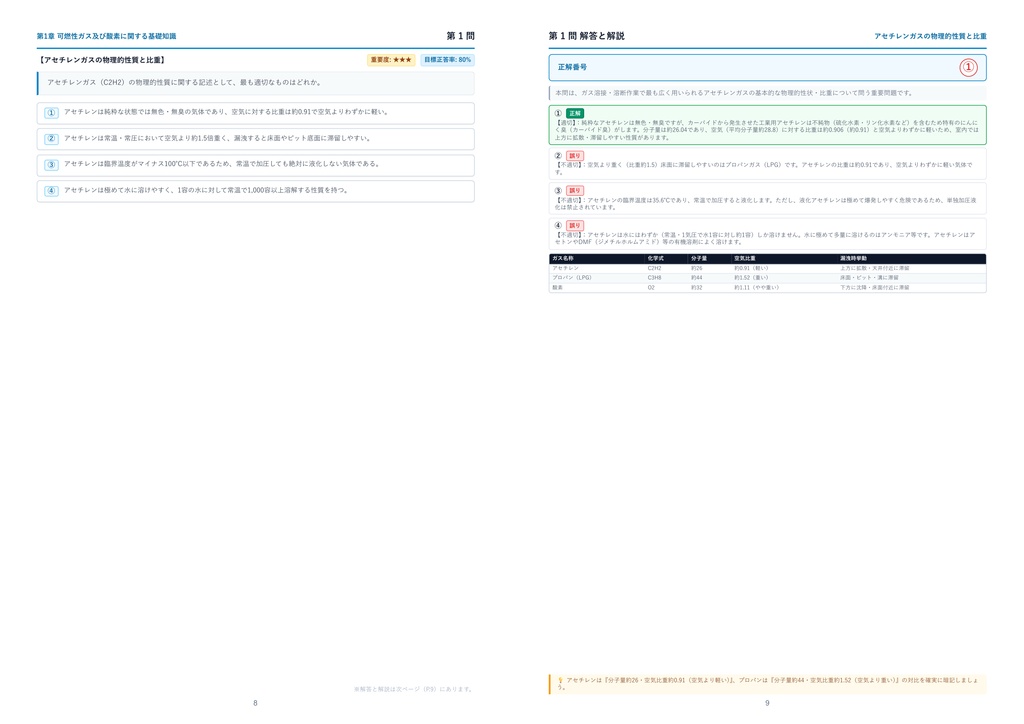
Task: Click the intro sentence beginning 本問は、ガス溶接・溶断作業で
Action: (x=734, y=93)
